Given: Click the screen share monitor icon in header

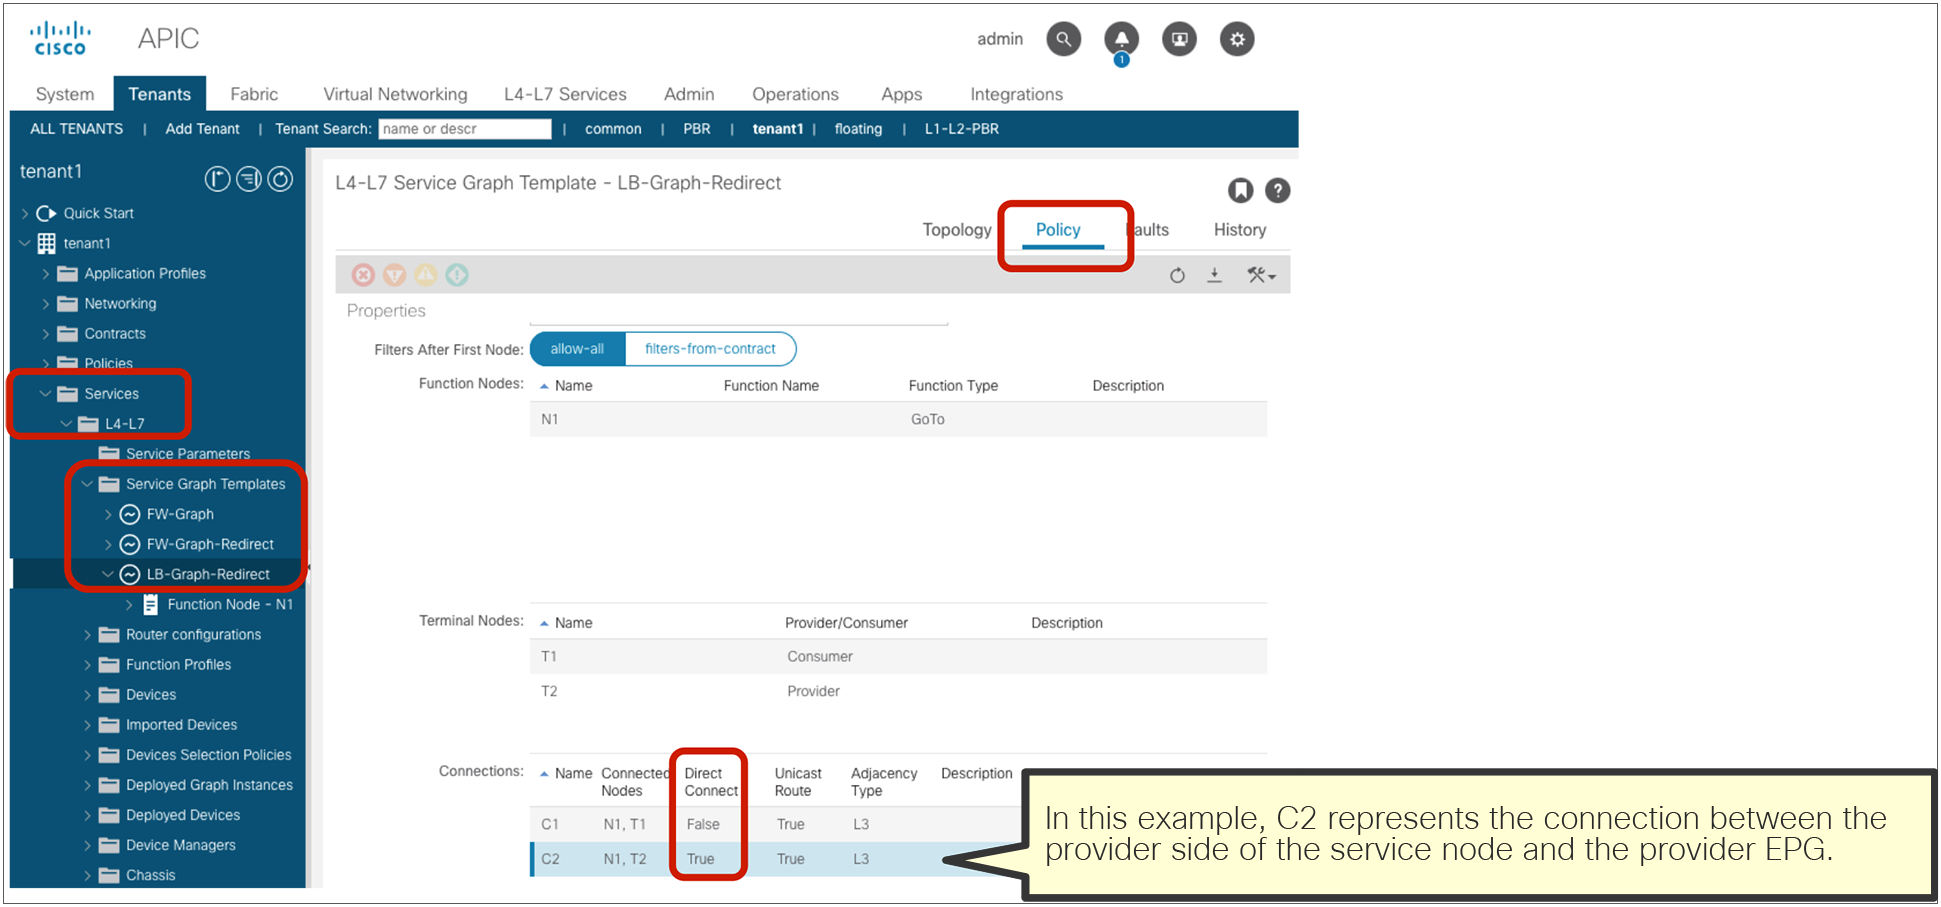Looking at the screenshot, I should point(1180,39).
